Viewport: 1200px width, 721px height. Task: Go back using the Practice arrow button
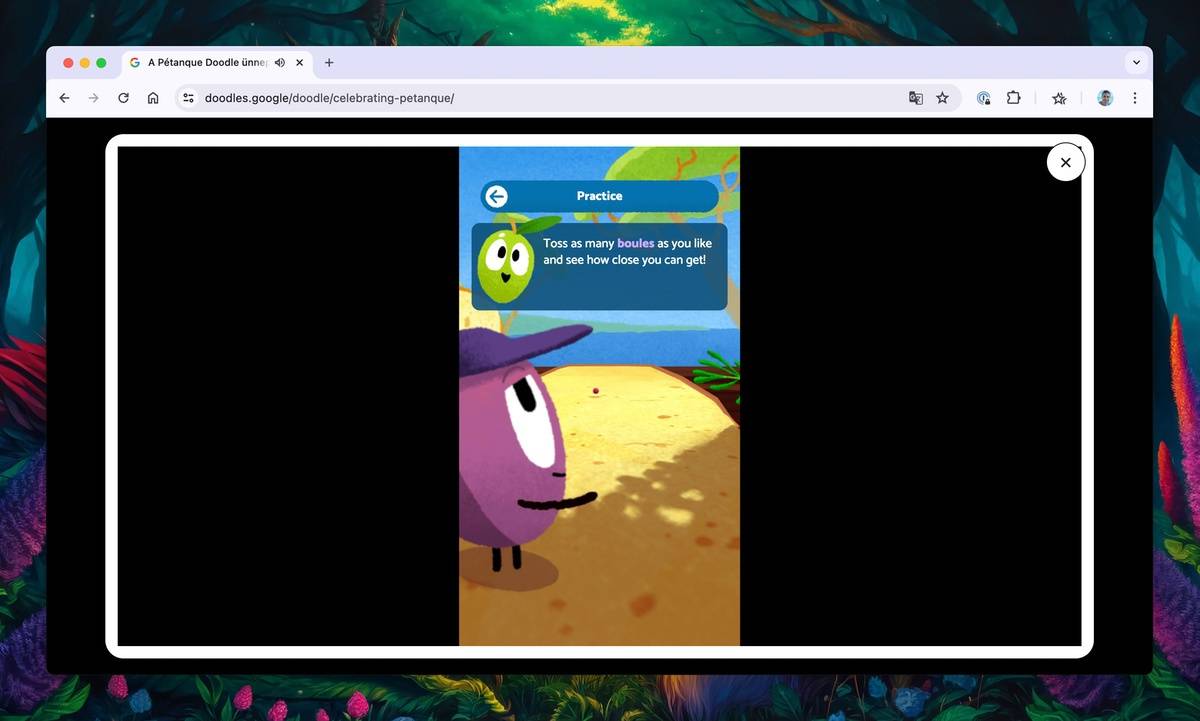tap(496, 196)
